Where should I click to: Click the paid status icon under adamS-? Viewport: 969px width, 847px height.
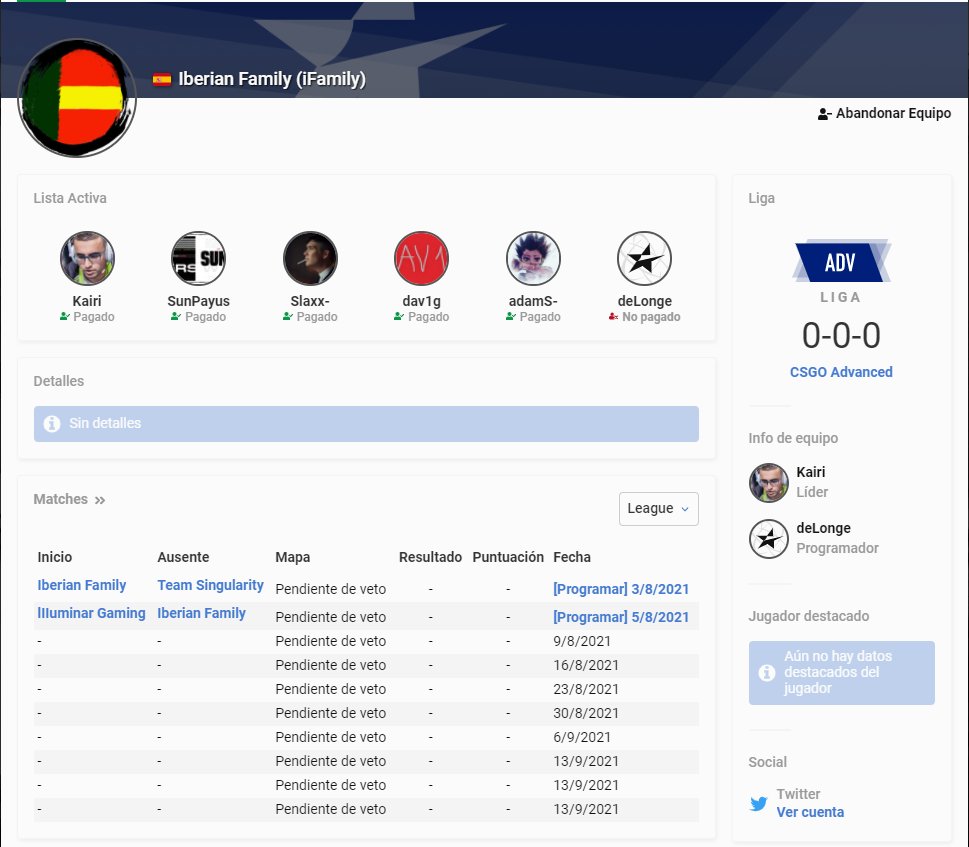(510, 316)
